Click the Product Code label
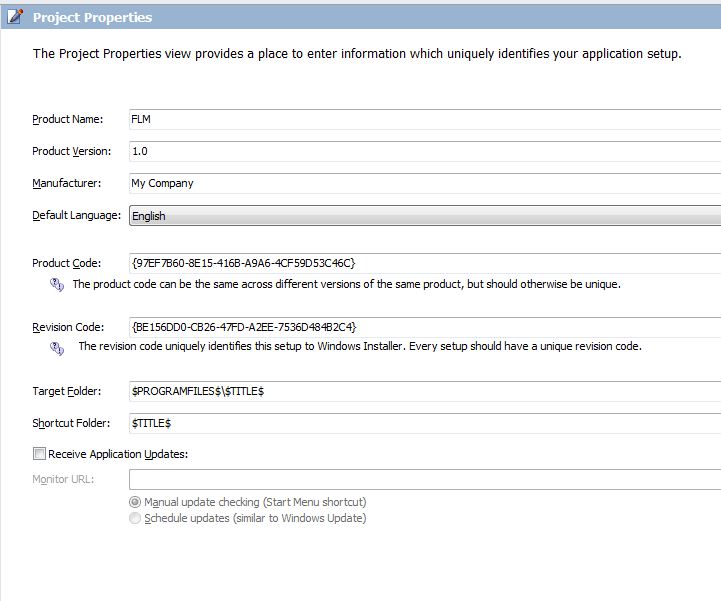This screenshot has width=721, height=601. [x=67, y=263]
